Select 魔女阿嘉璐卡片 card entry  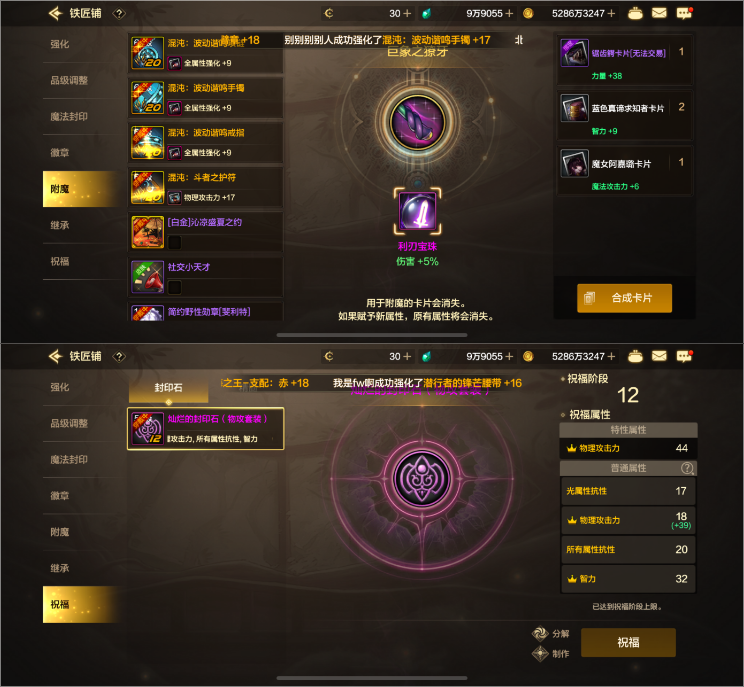[625, 171]
